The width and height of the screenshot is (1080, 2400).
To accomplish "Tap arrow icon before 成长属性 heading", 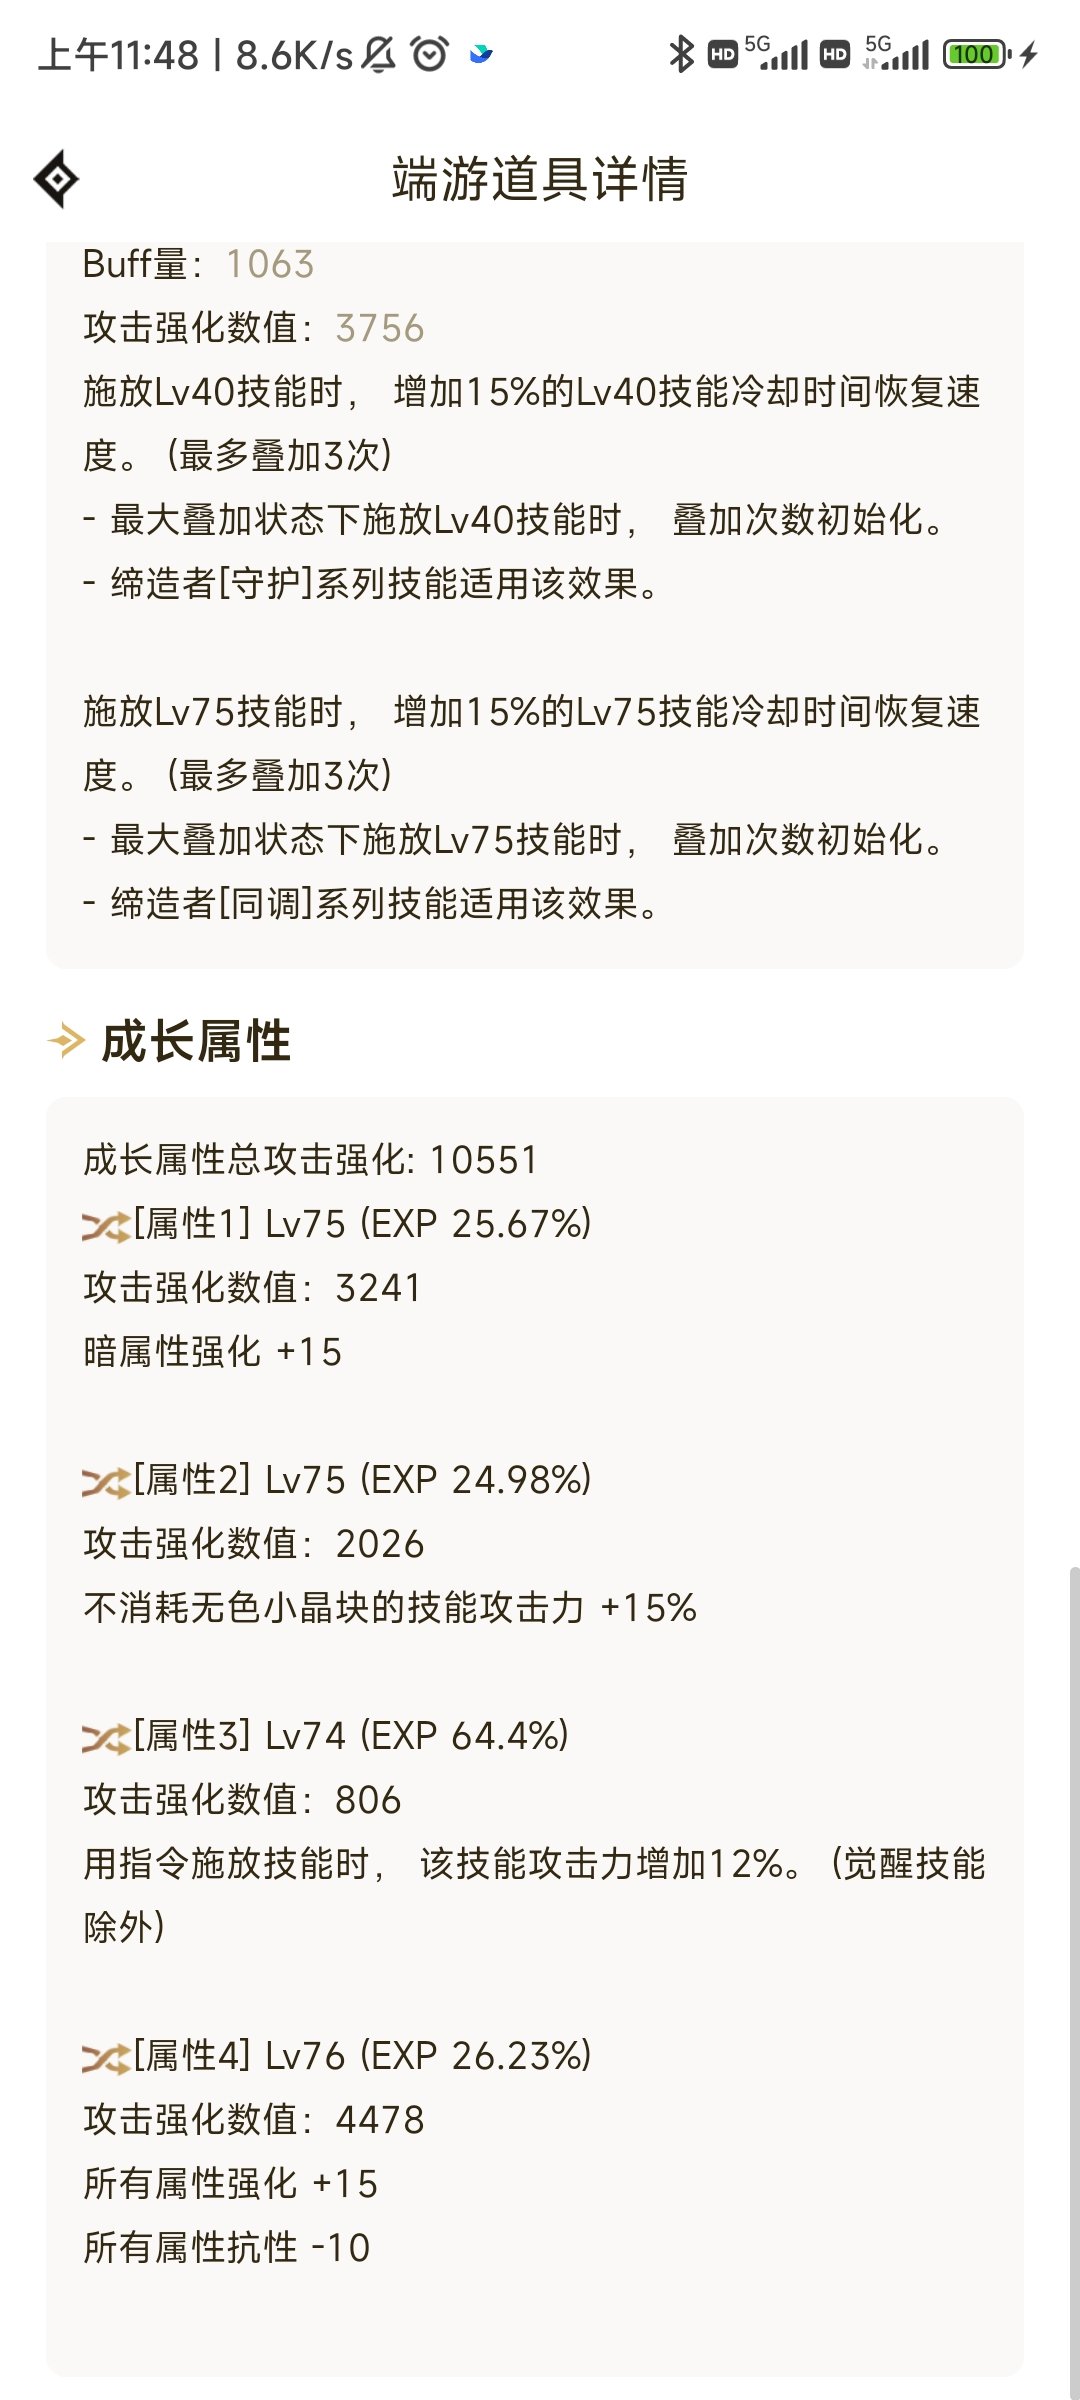I will [x=67, y=1041].
